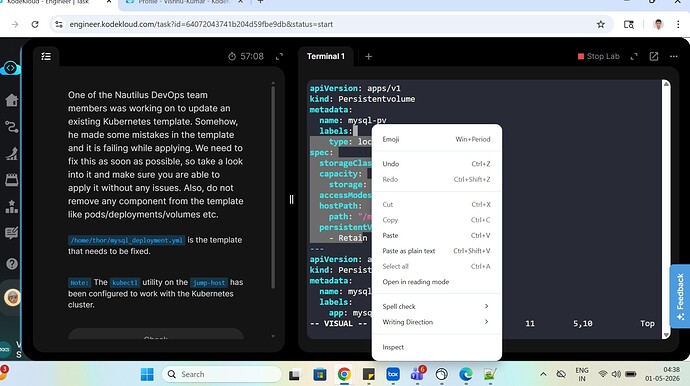Viewport: 690px width, 386px height.
Task: Open the browser profile avatar
Action: [658, 24]
